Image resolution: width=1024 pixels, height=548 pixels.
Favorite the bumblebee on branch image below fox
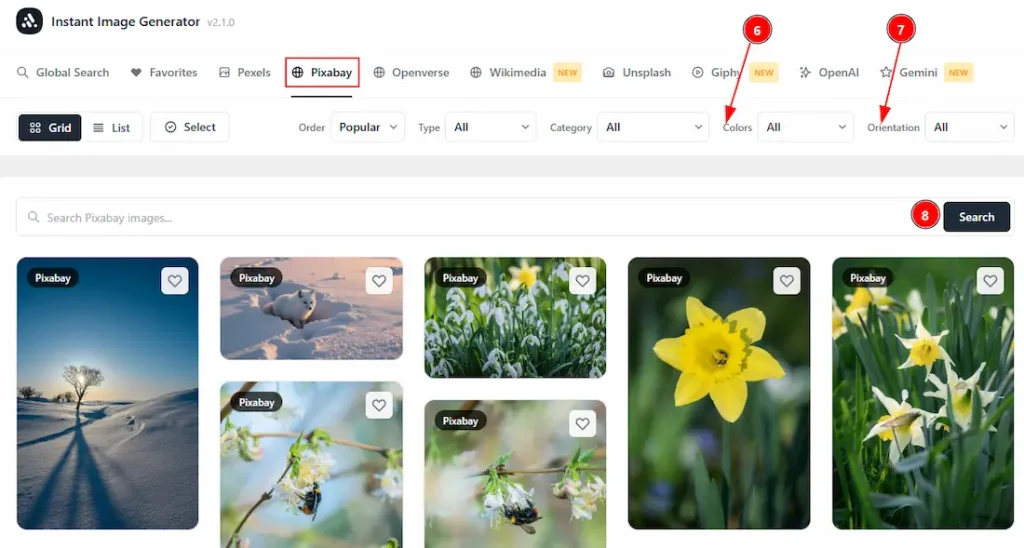379,405
